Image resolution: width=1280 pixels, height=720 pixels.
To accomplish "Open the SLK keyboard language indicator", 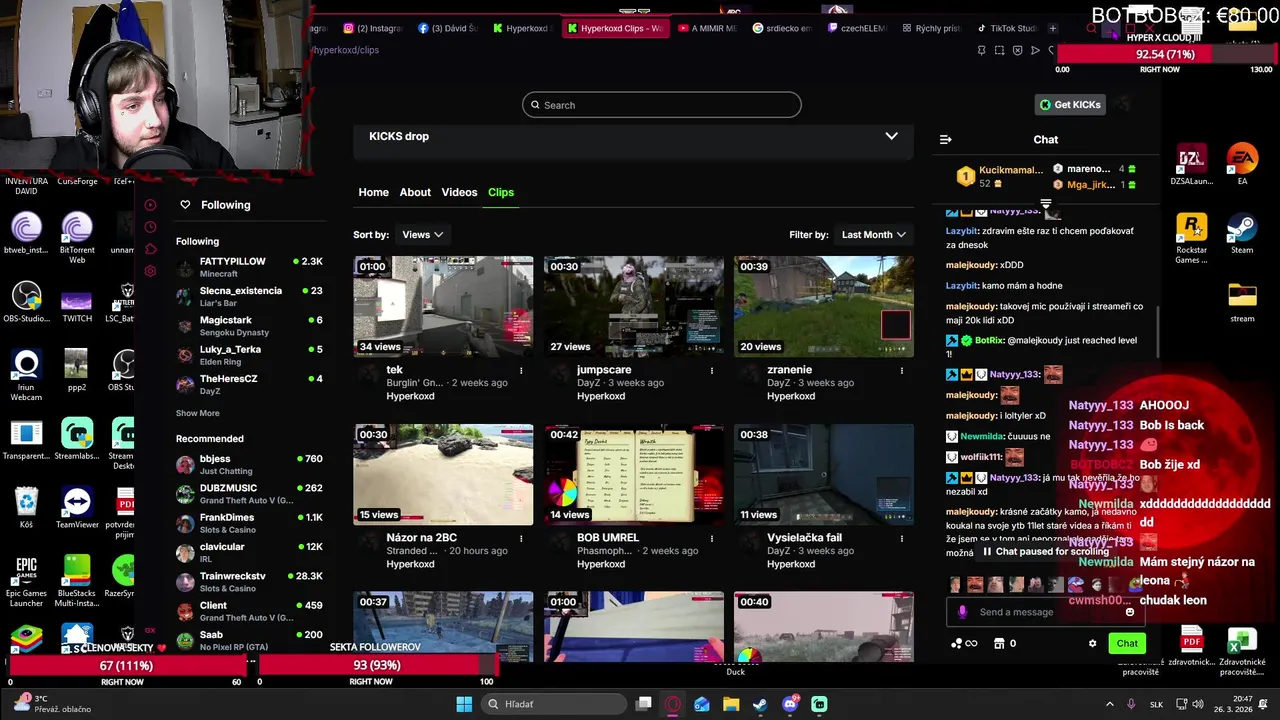I will point(1156,704).
